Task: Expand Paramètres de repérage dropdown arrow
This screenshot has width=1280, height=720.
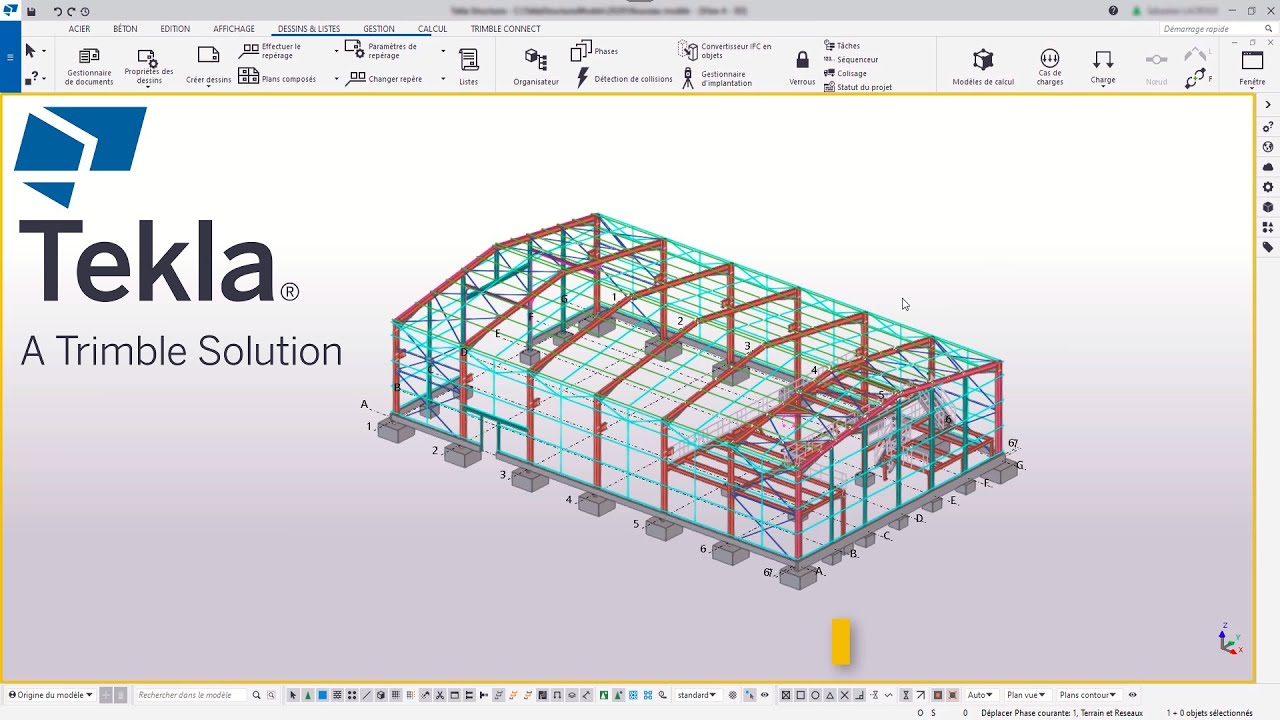Action: pos(443,51)
